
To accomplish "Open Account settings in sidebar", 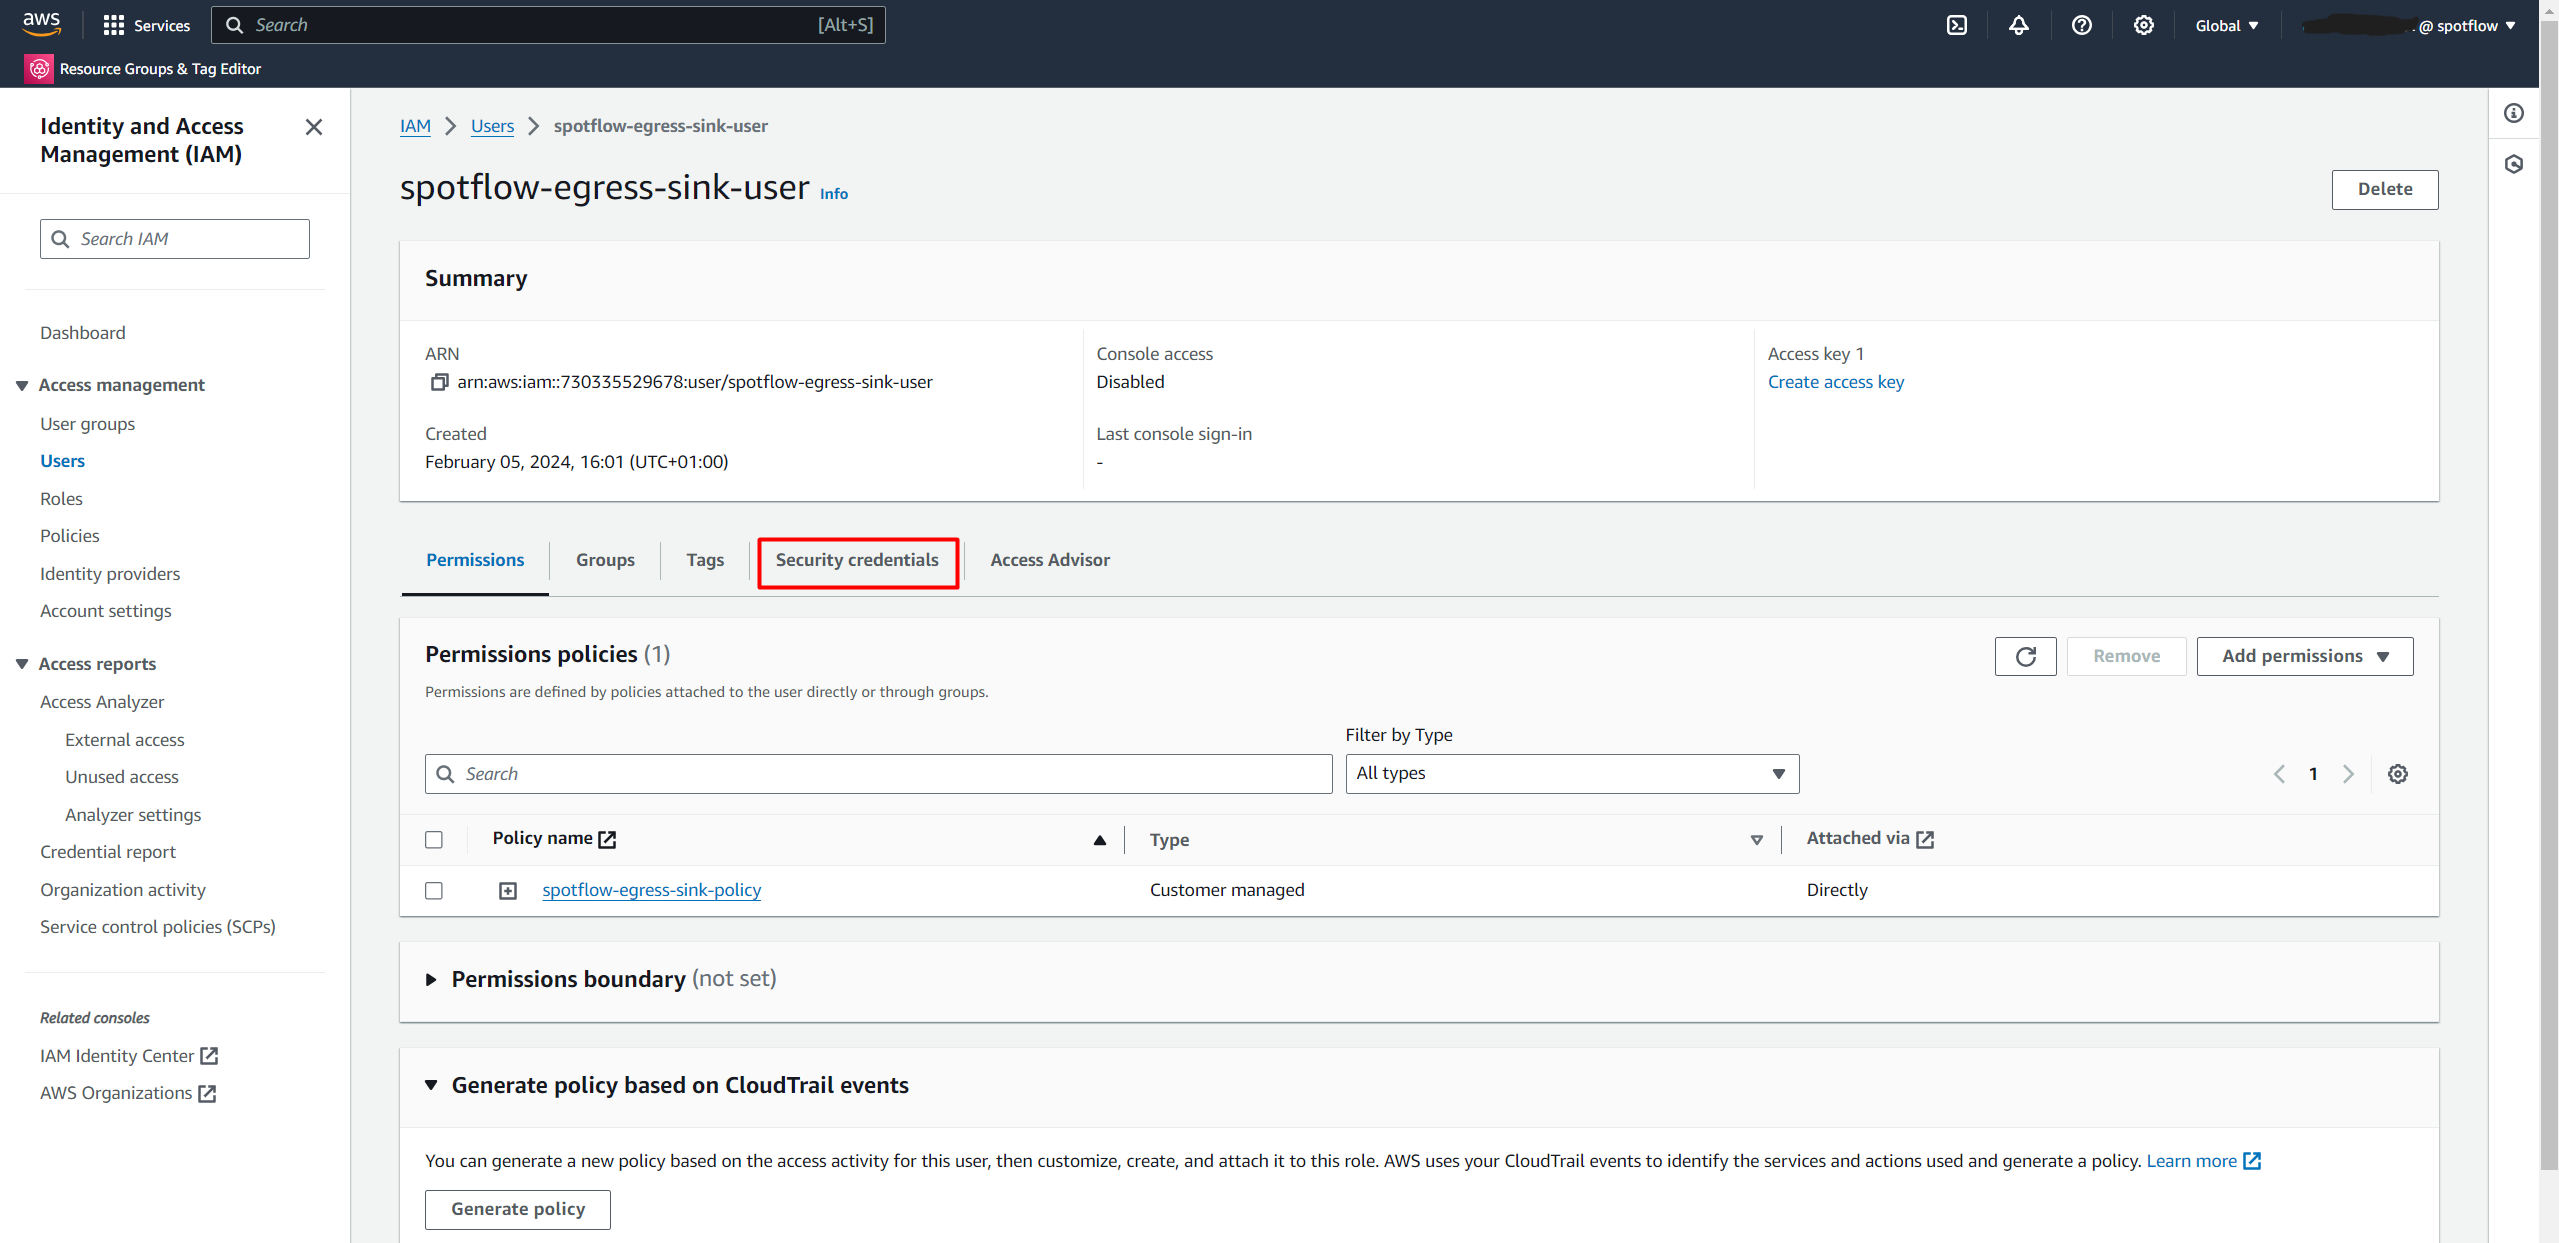I will coord(106,611).
